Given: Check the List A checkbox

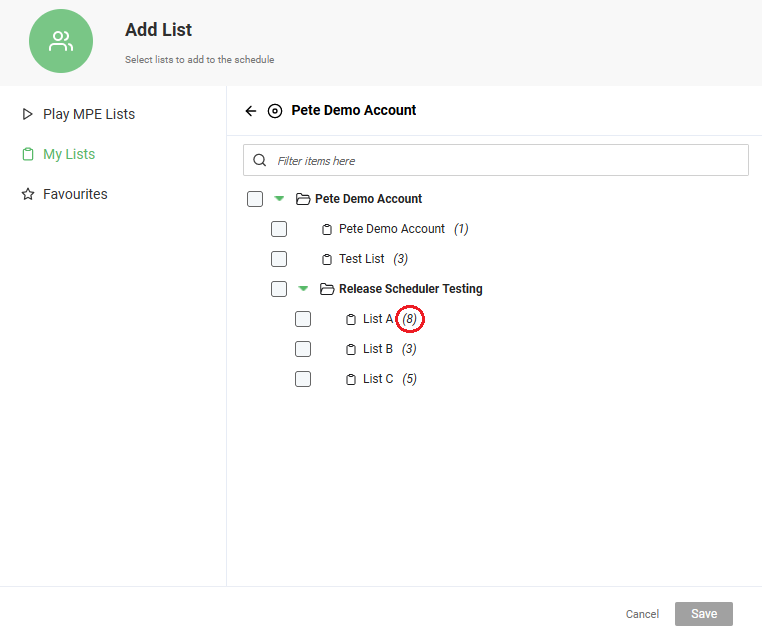Looking at the screenshot, I should click(303, 319).
